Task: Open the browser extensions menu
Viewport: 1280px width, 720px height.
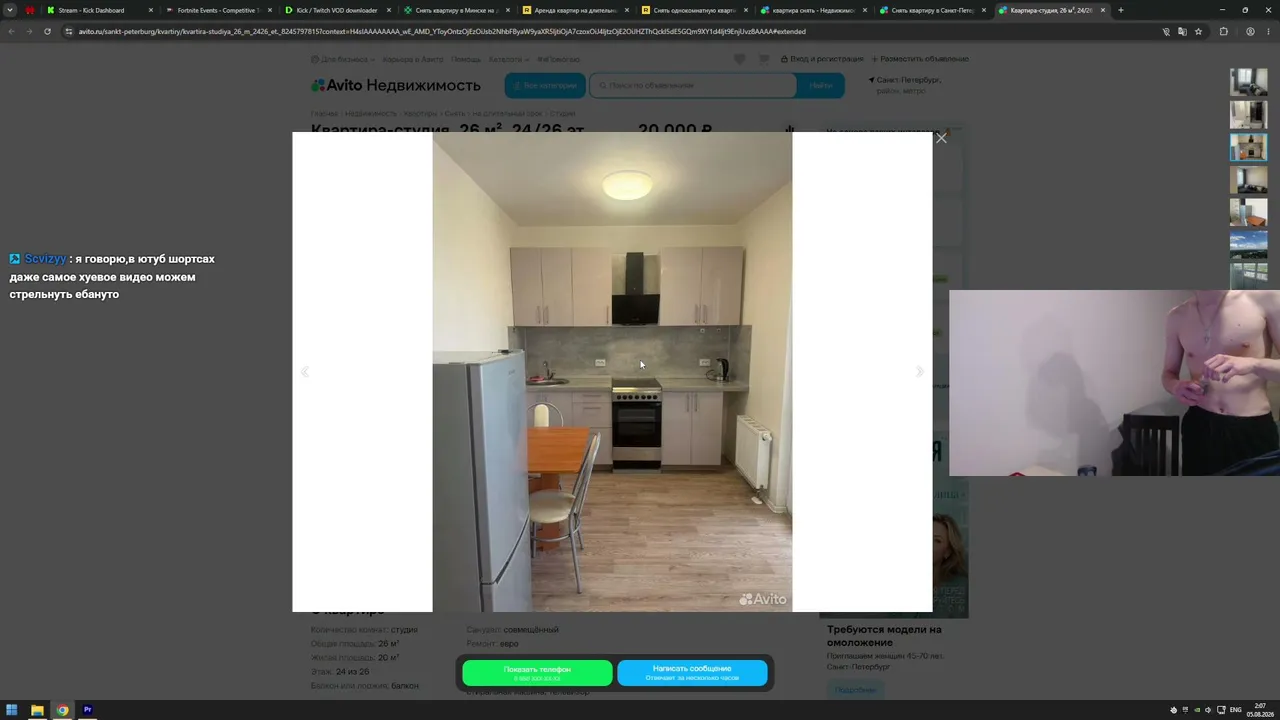Action: (1223, 31)
